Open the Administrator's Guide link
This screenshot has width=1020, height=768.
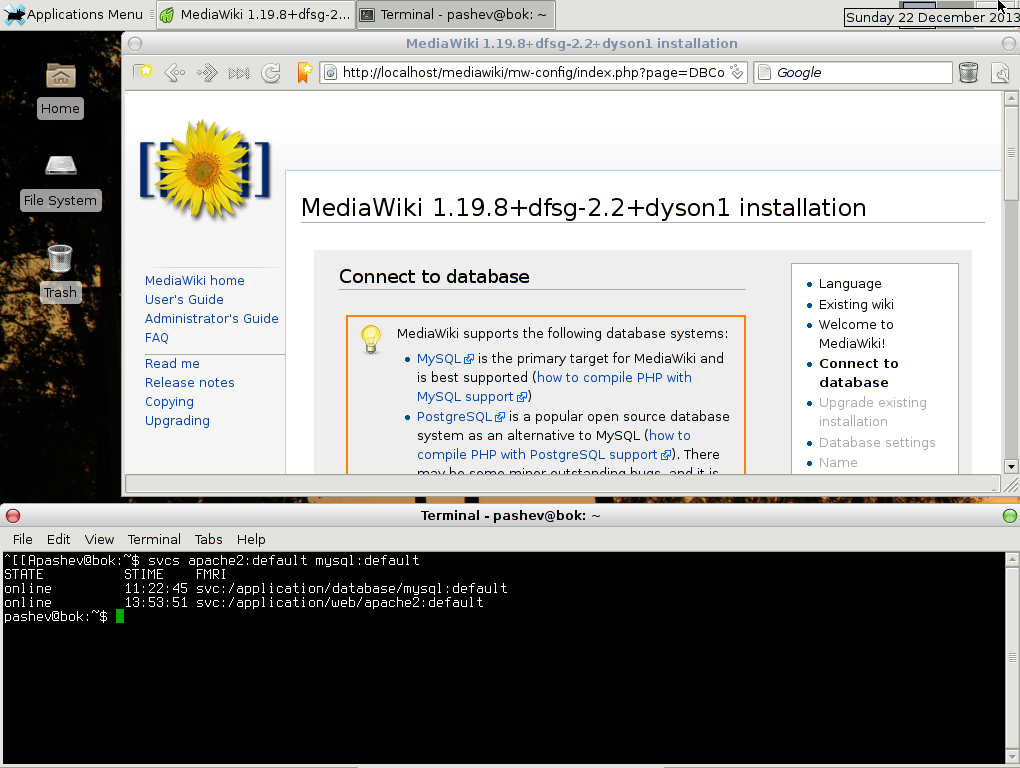click(211, 318)
